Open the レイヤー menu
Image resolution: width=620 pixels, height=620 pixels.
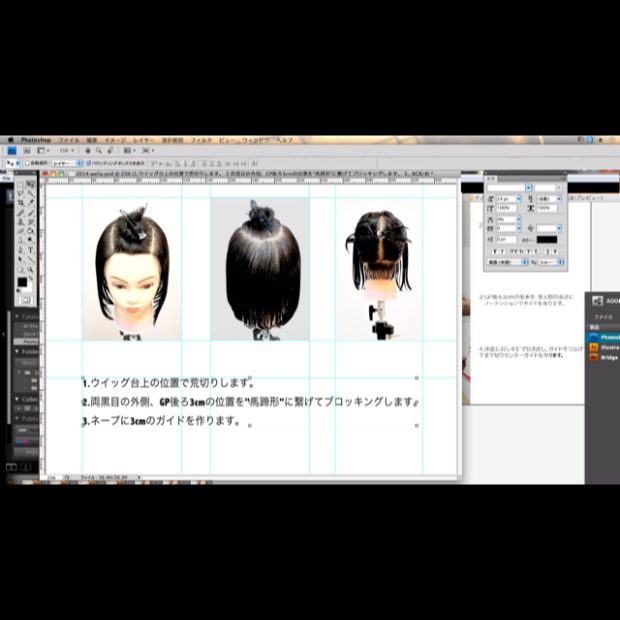tap(144, 140)
